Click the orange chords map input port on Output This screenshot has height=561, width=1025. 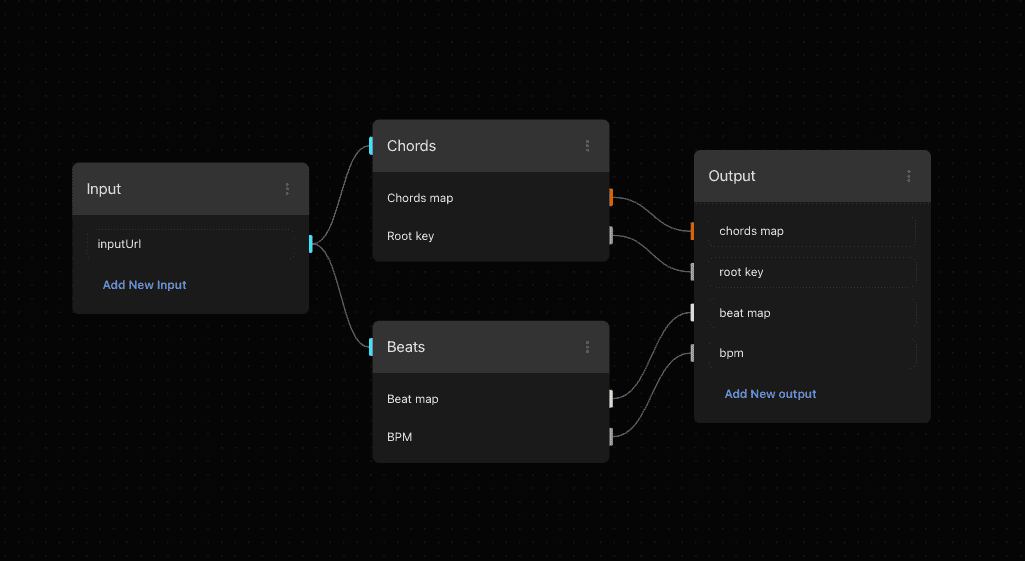point(692,231)
